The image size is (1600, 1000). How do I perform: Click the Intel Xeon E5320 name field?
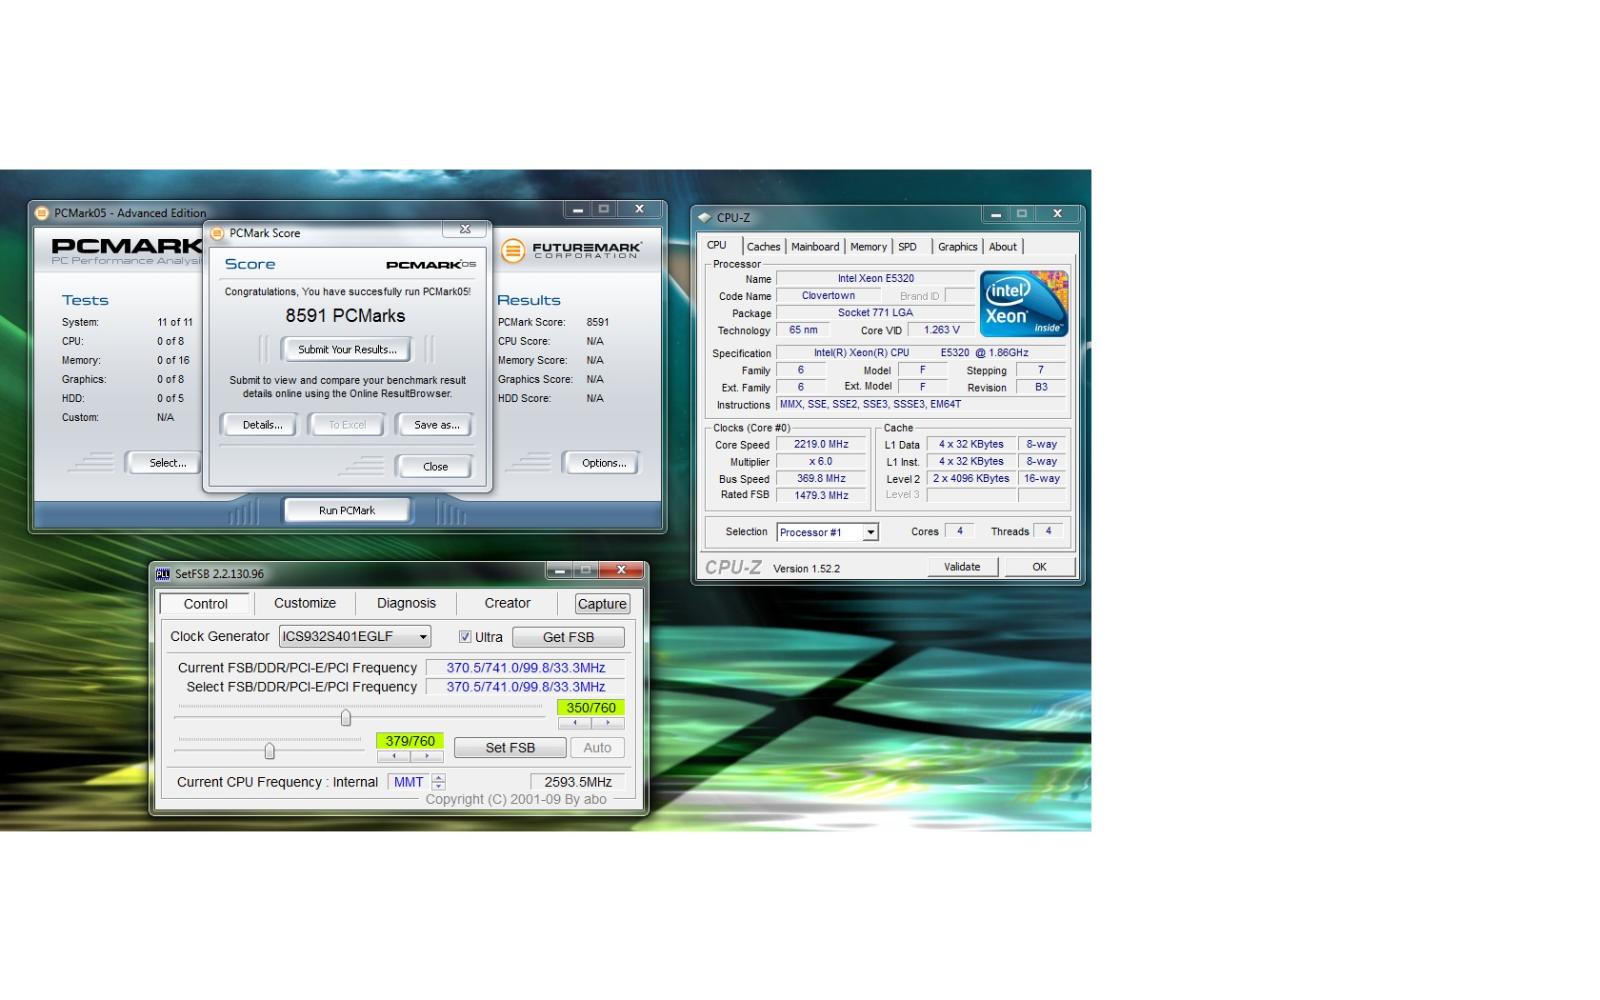876,279
